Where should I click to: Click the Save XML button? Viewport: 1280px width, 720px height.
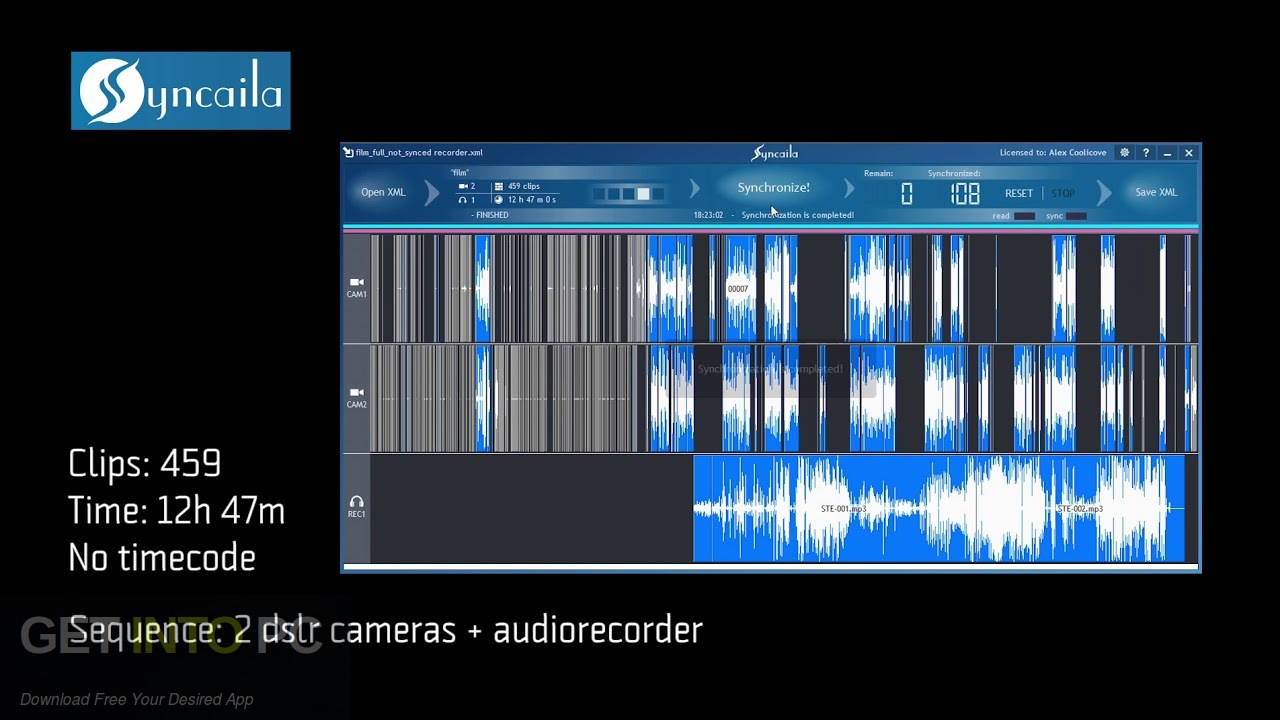point(1155,192)
